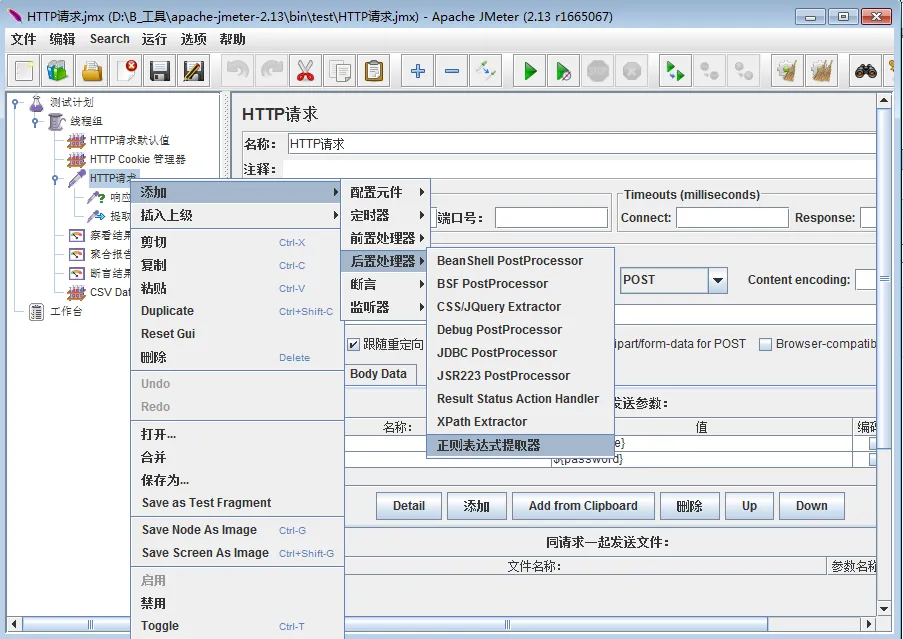Viewport: 903px width, 639px height.
Task: Enable the Browser-compatible headers checkbox
Action: pos(765,345)
